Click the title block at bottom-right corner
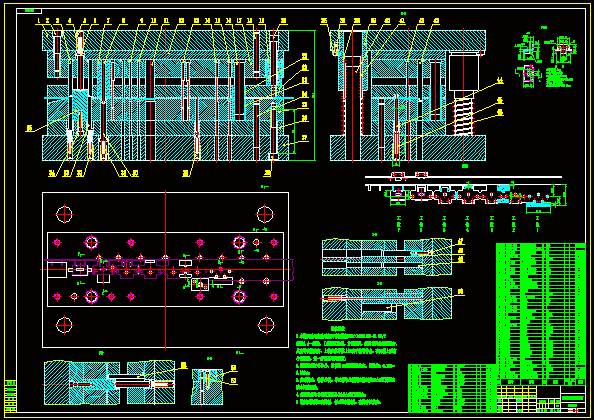 [x=541, y=399]
